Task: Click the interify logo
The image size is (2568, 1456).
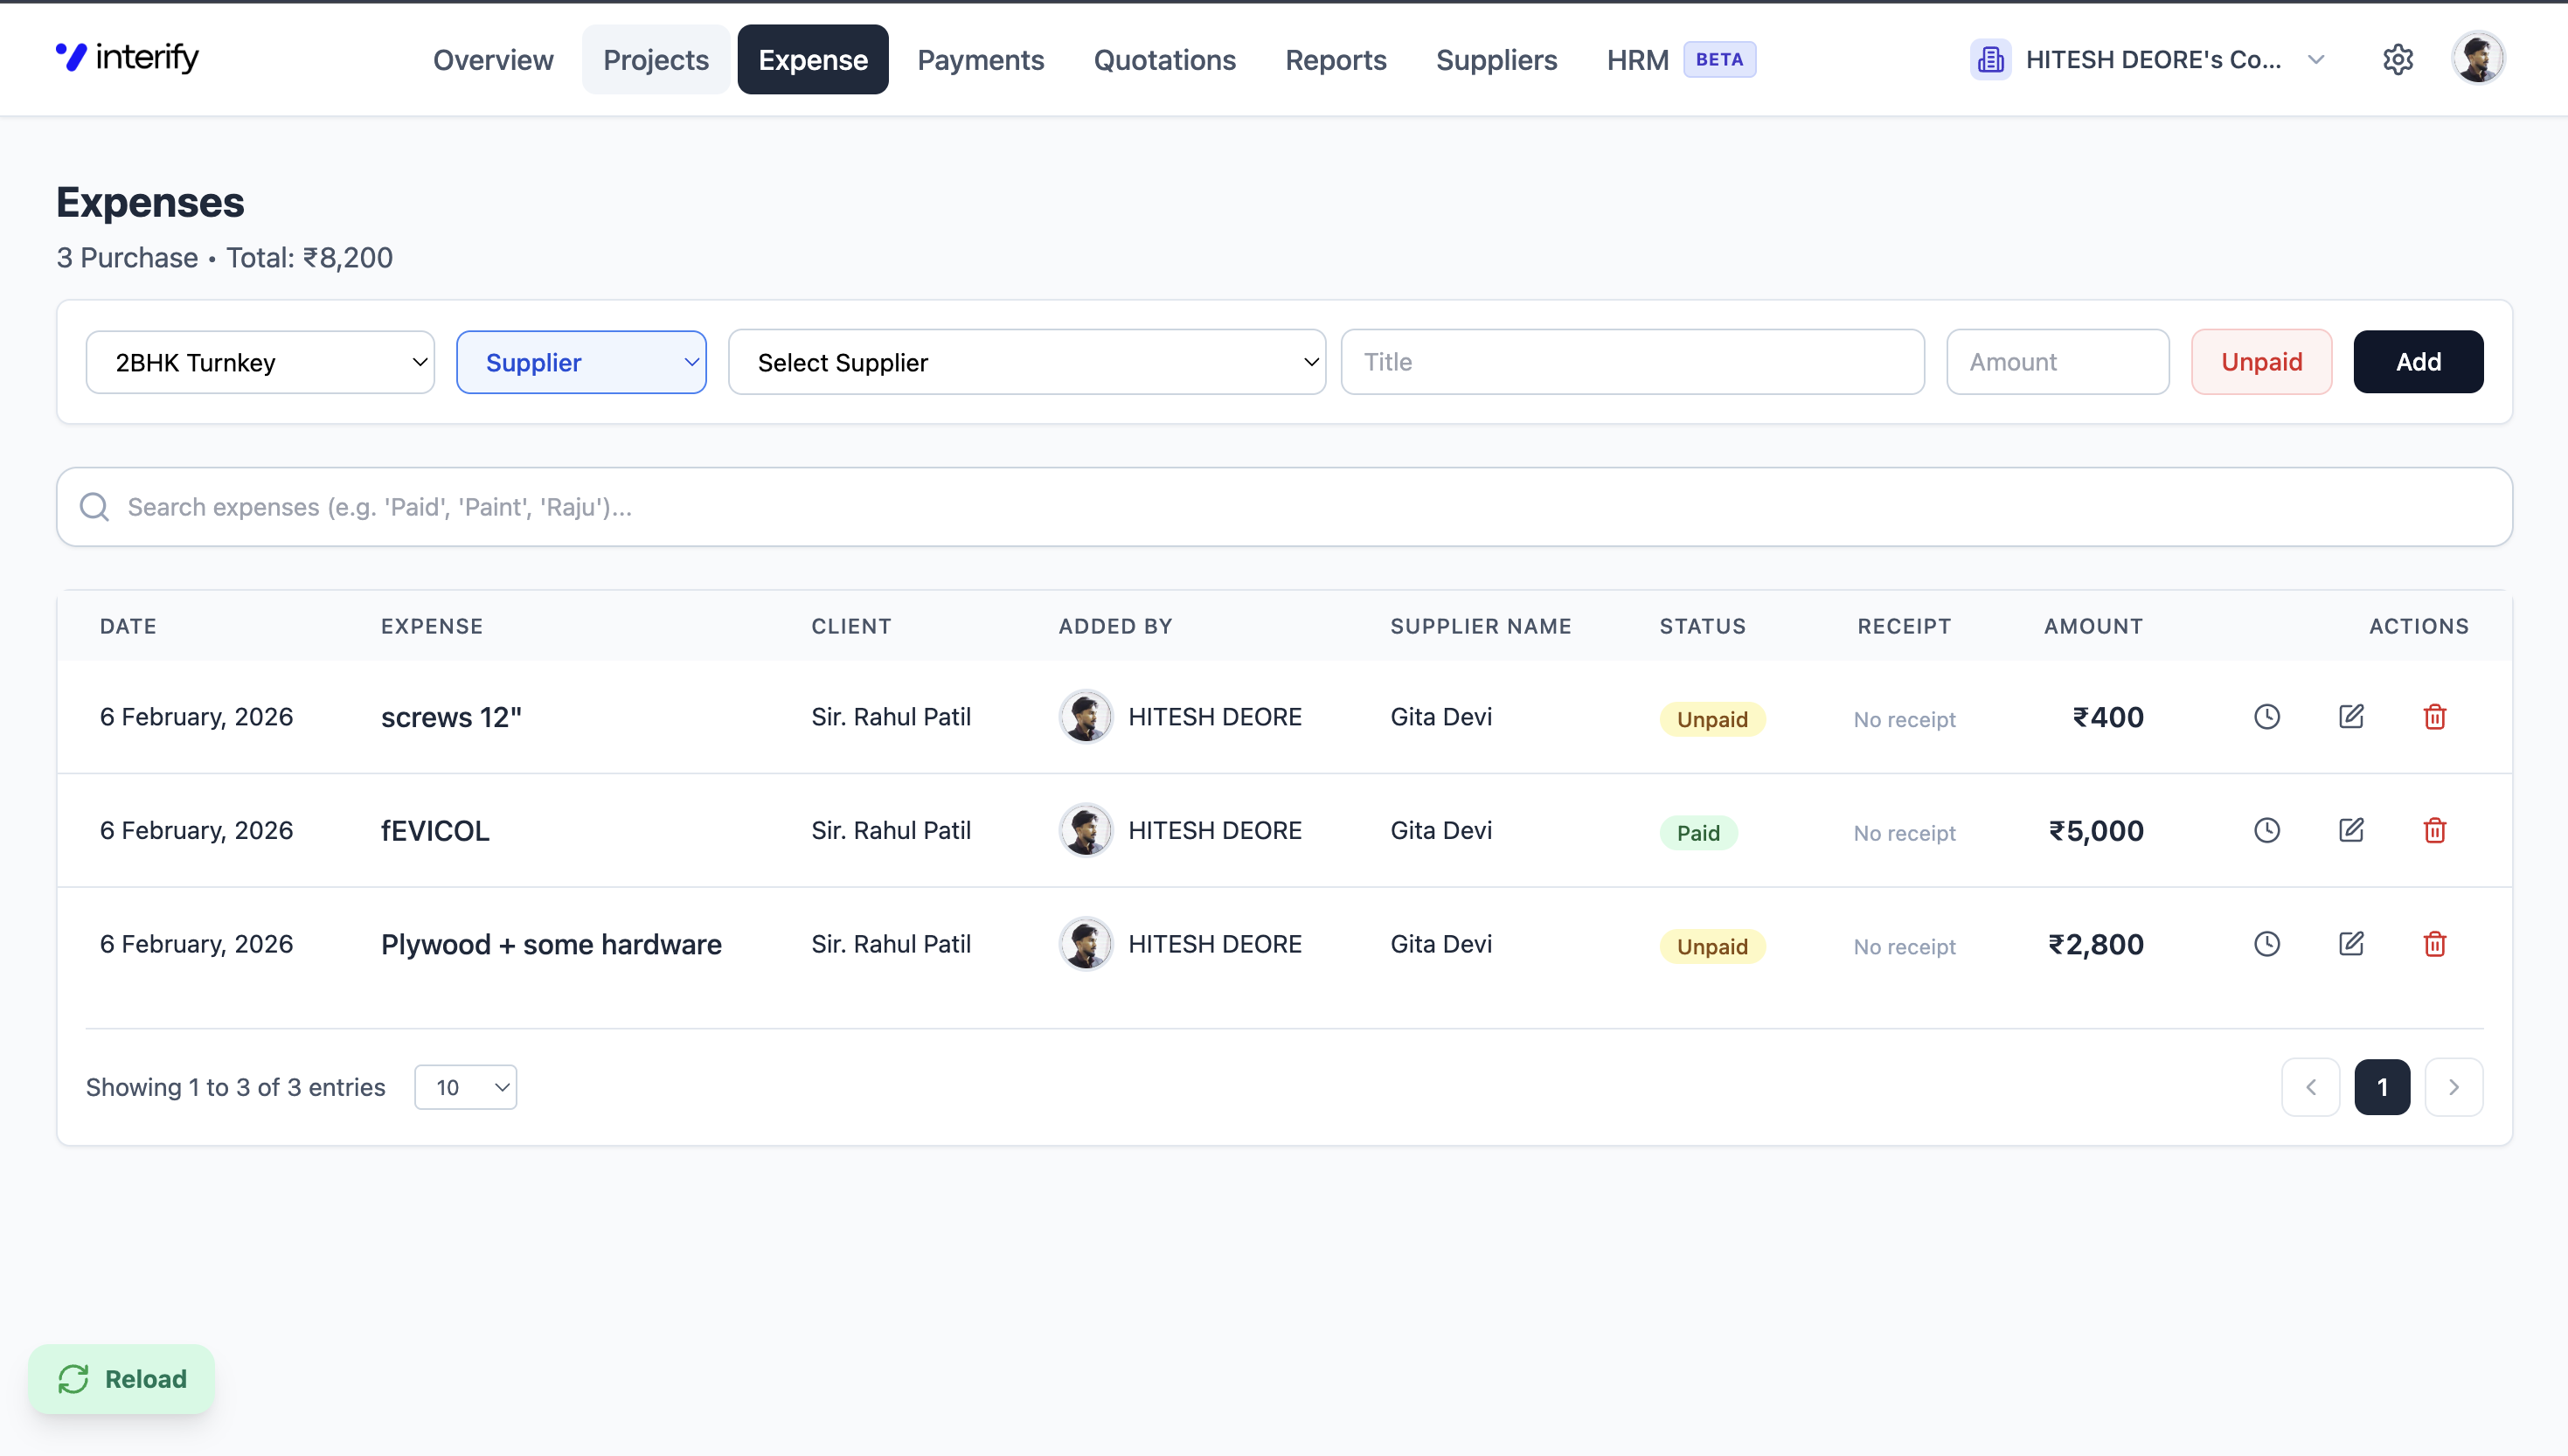Action: click(128, 57)
